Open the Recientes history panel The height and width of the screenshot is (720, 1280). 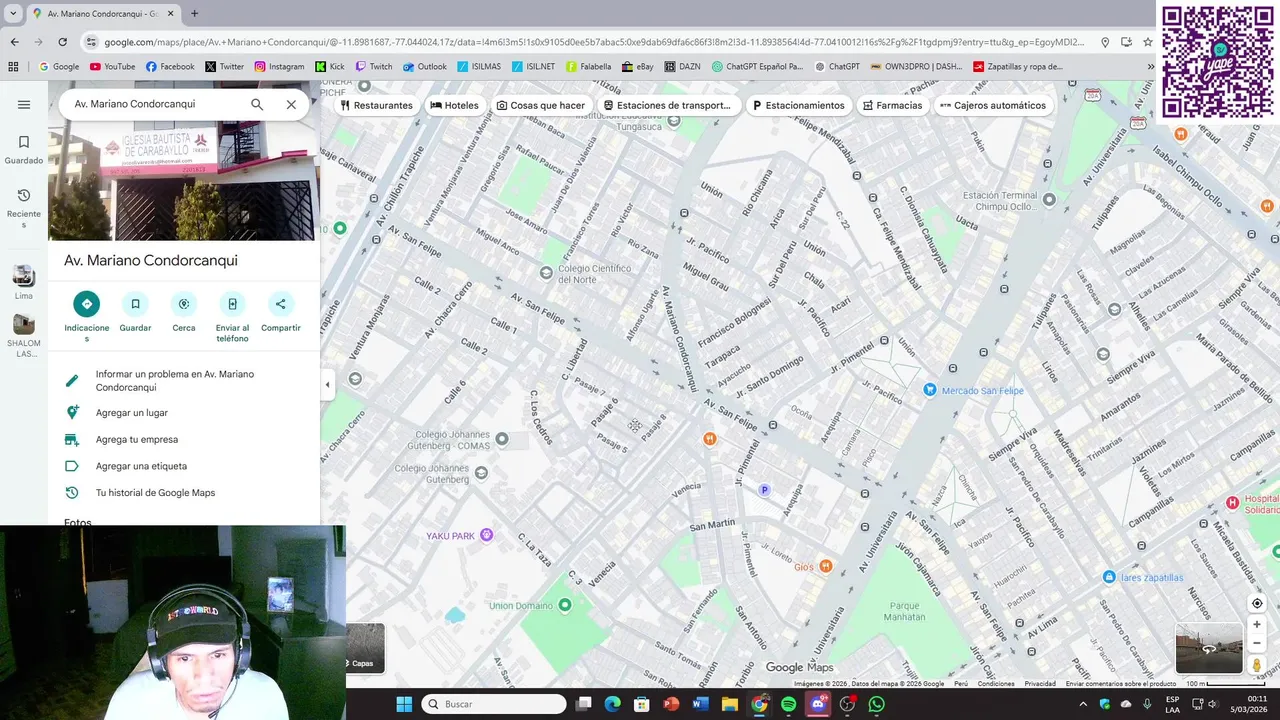pyautogui.click(x=24, y=208)
